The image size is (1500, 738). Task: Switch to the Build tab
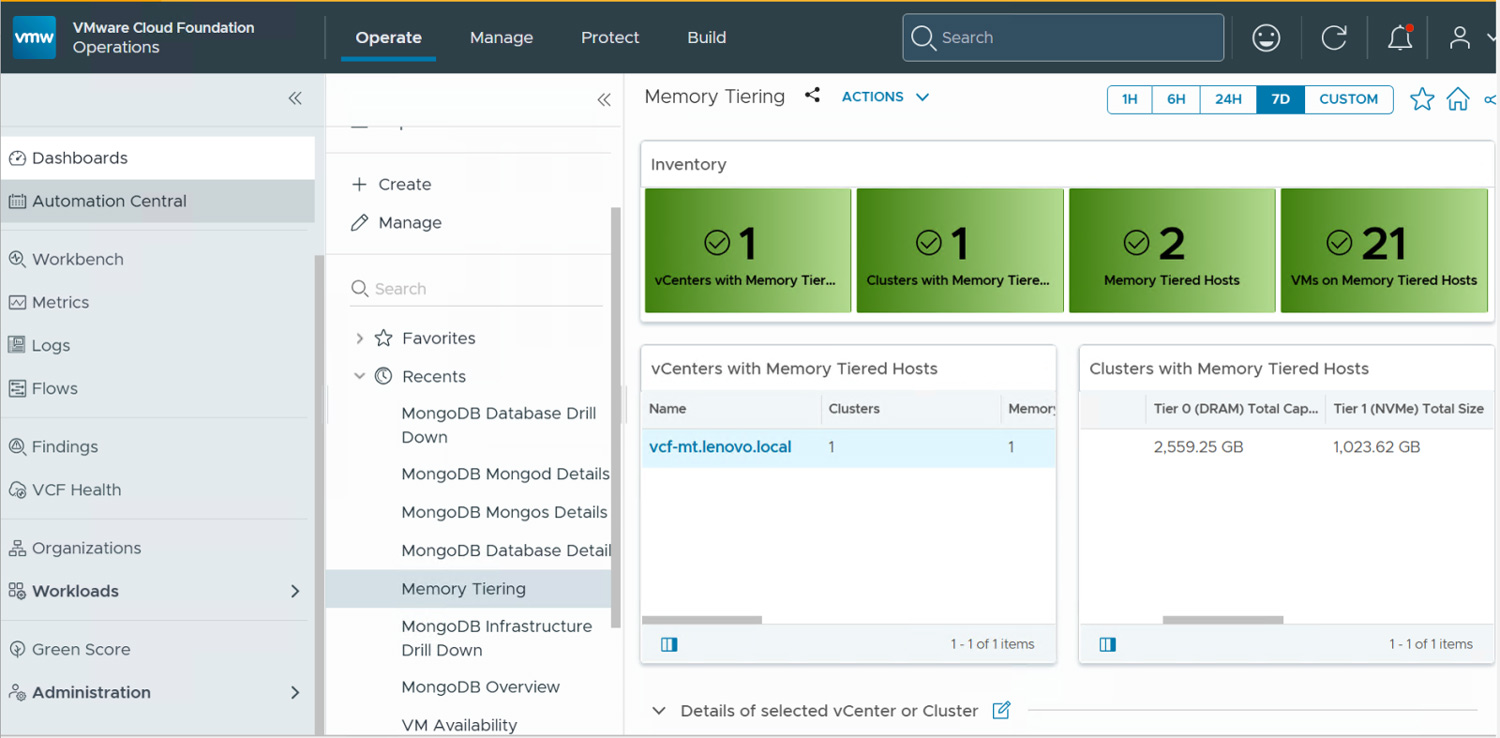click(706, 37)
